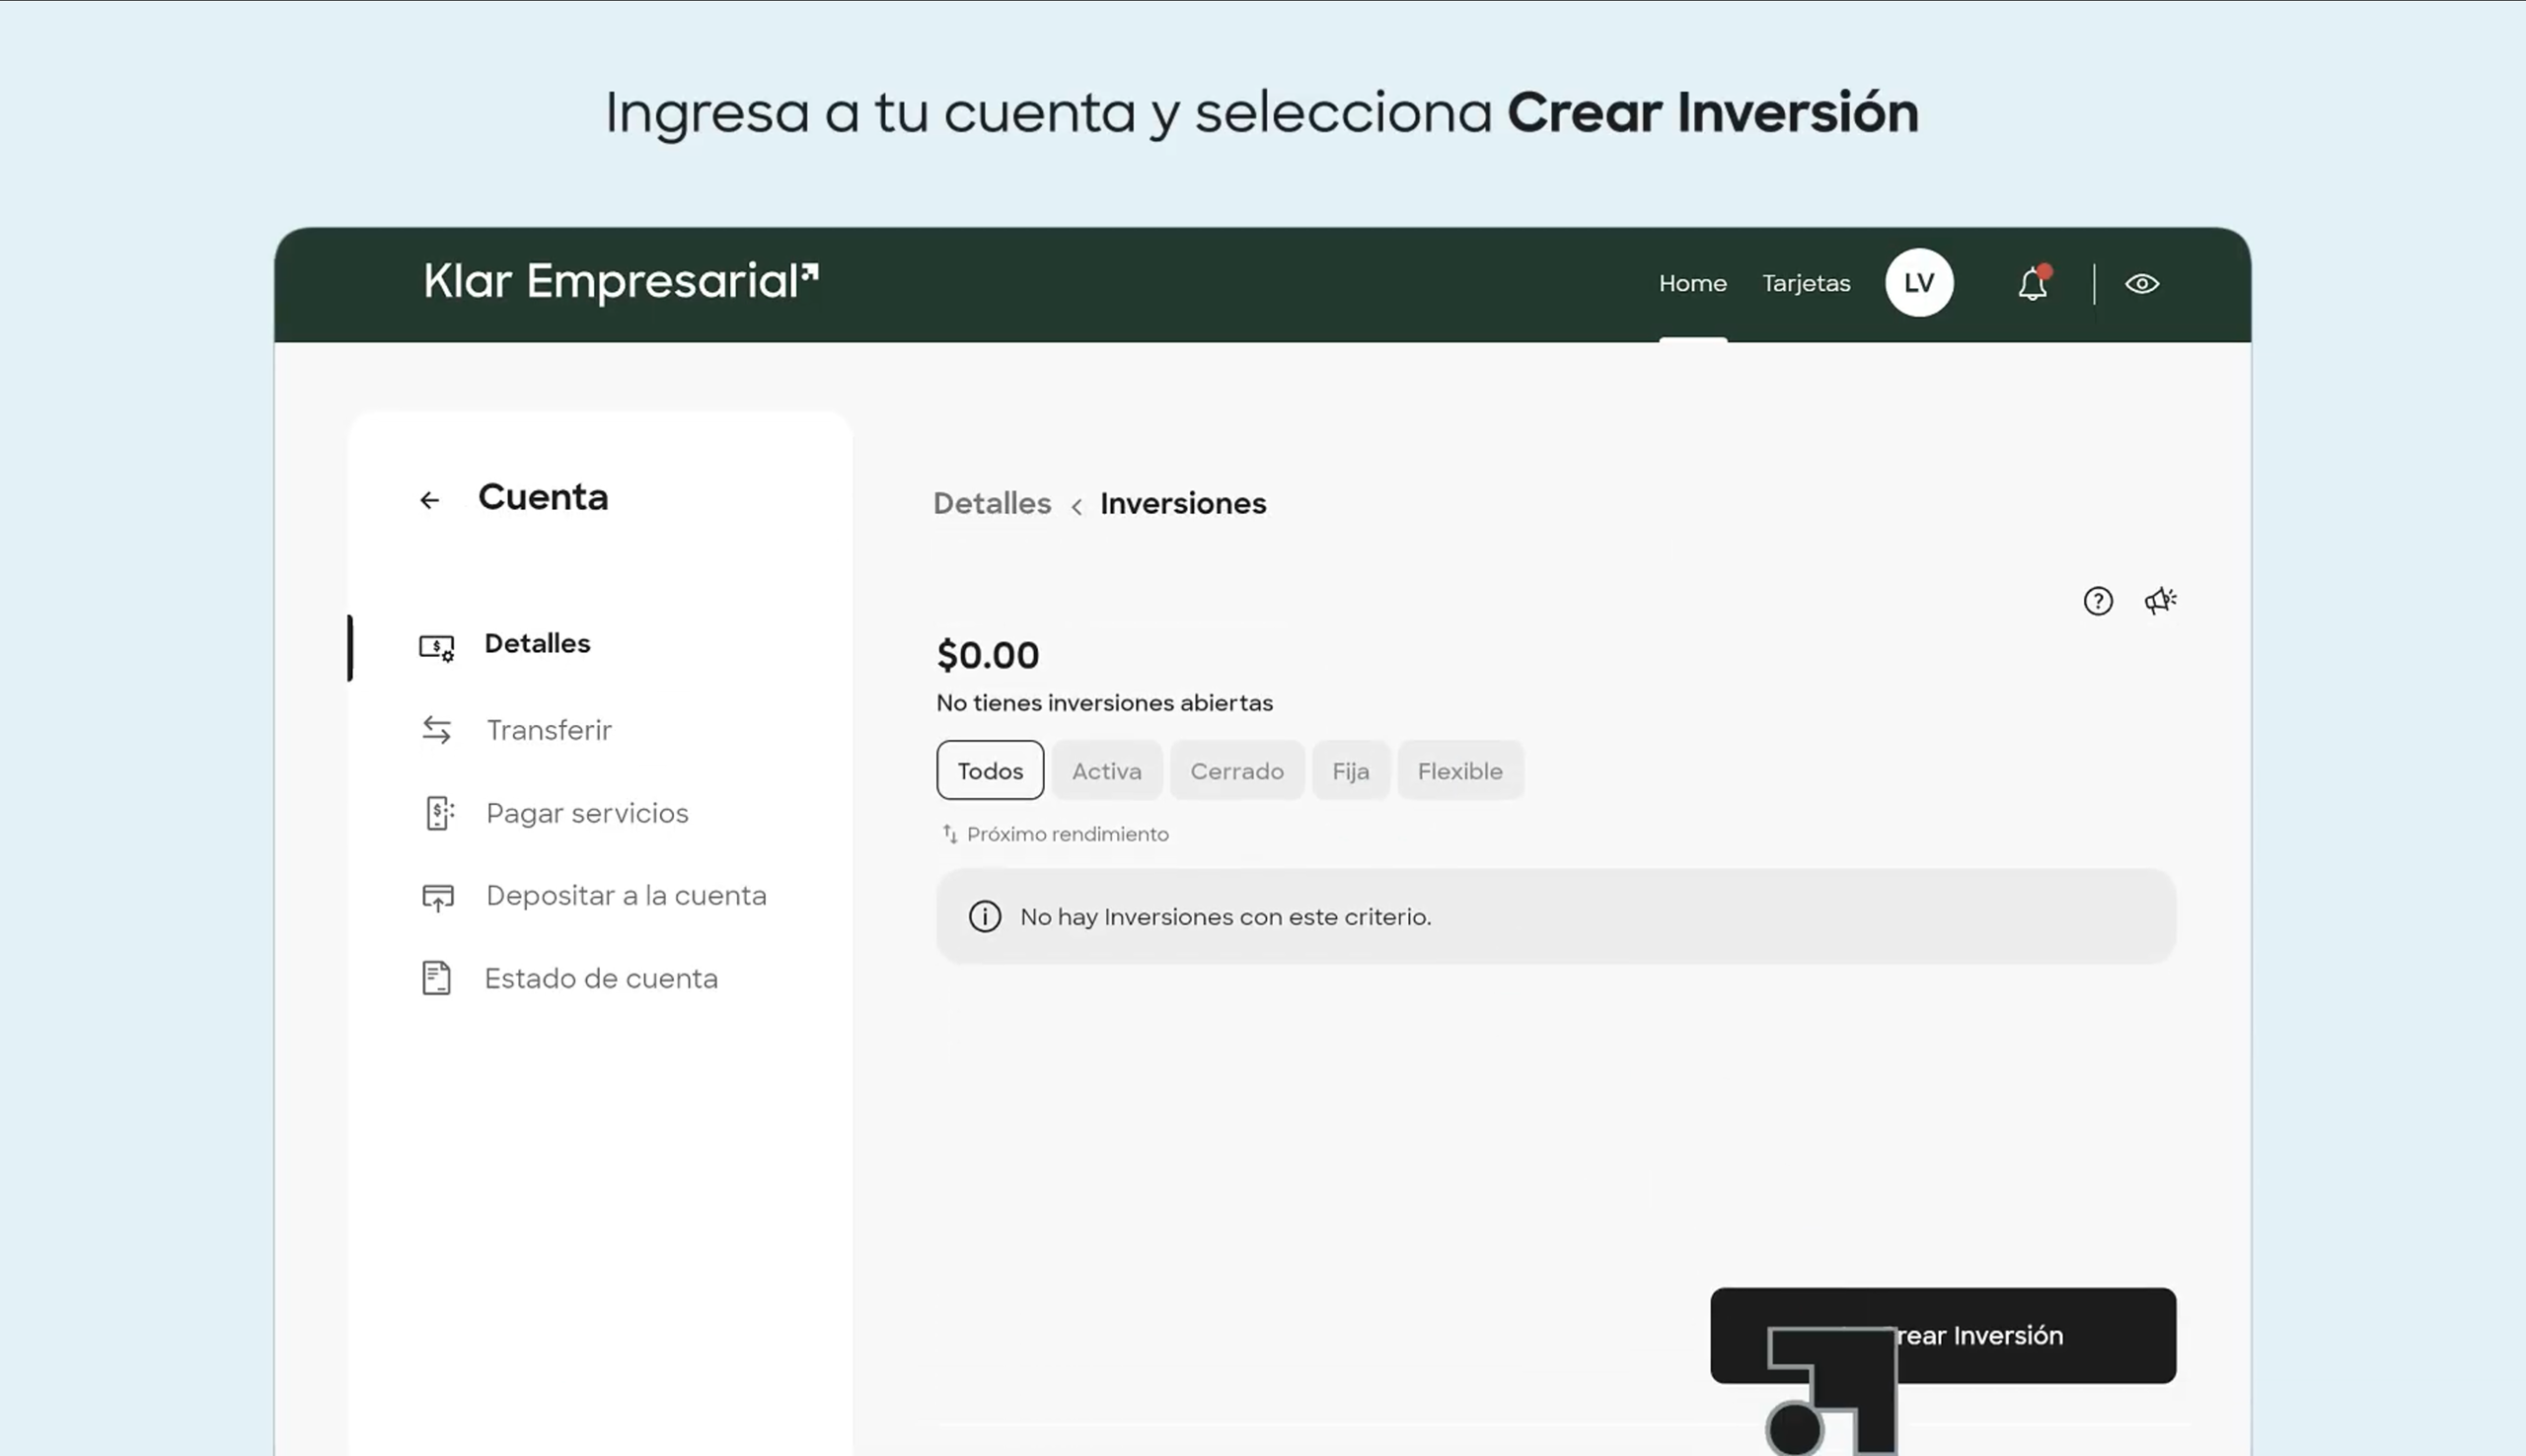Select the Todos filter chip
Image resolution: width=2526 pixels, height=1456 pixels.
point(989,771)
